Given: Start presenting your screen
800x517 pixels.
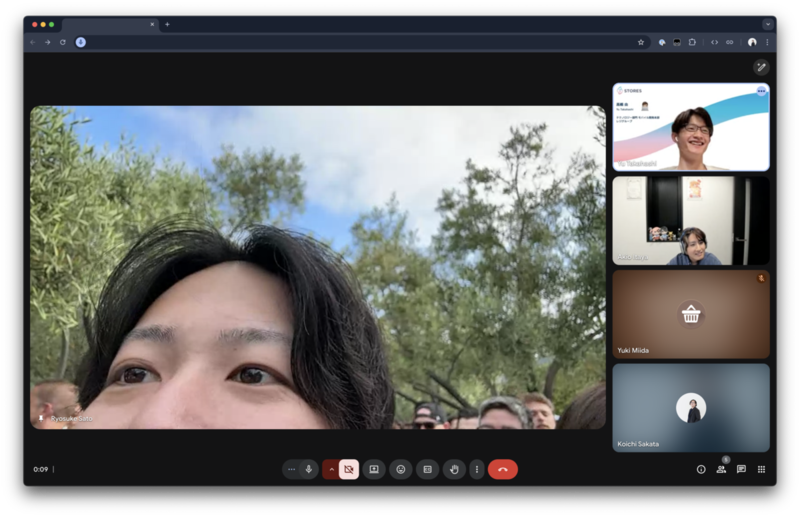Looking at the screenshot, I should (x=374, y=470).
